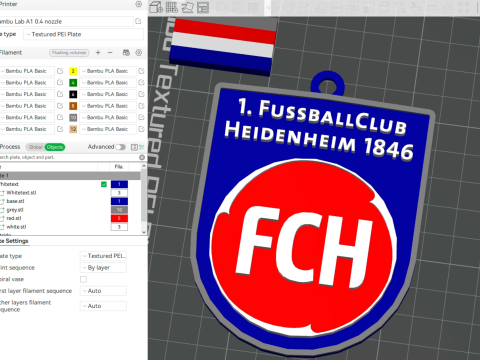
Task: Select the Plate 1 row
Action: 70,176
